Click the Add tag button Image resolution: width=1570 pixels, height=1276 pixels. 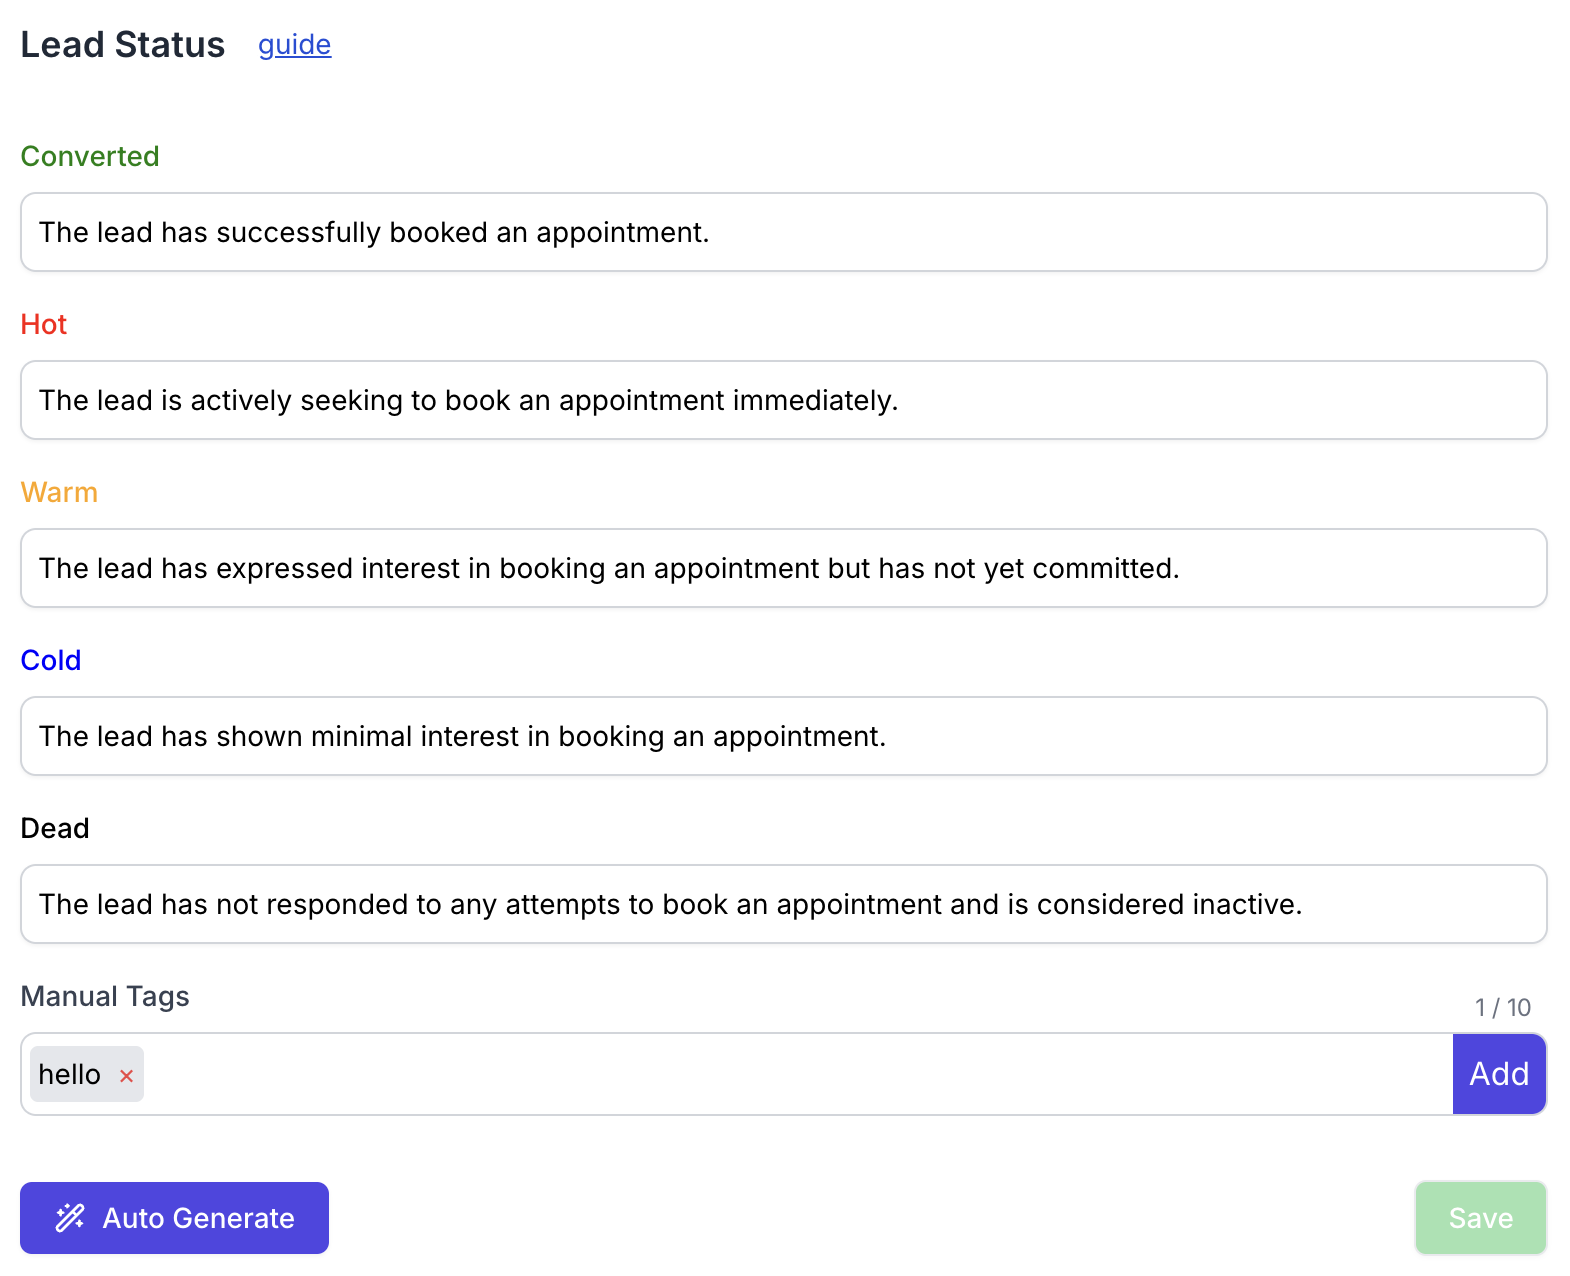1499,1074
